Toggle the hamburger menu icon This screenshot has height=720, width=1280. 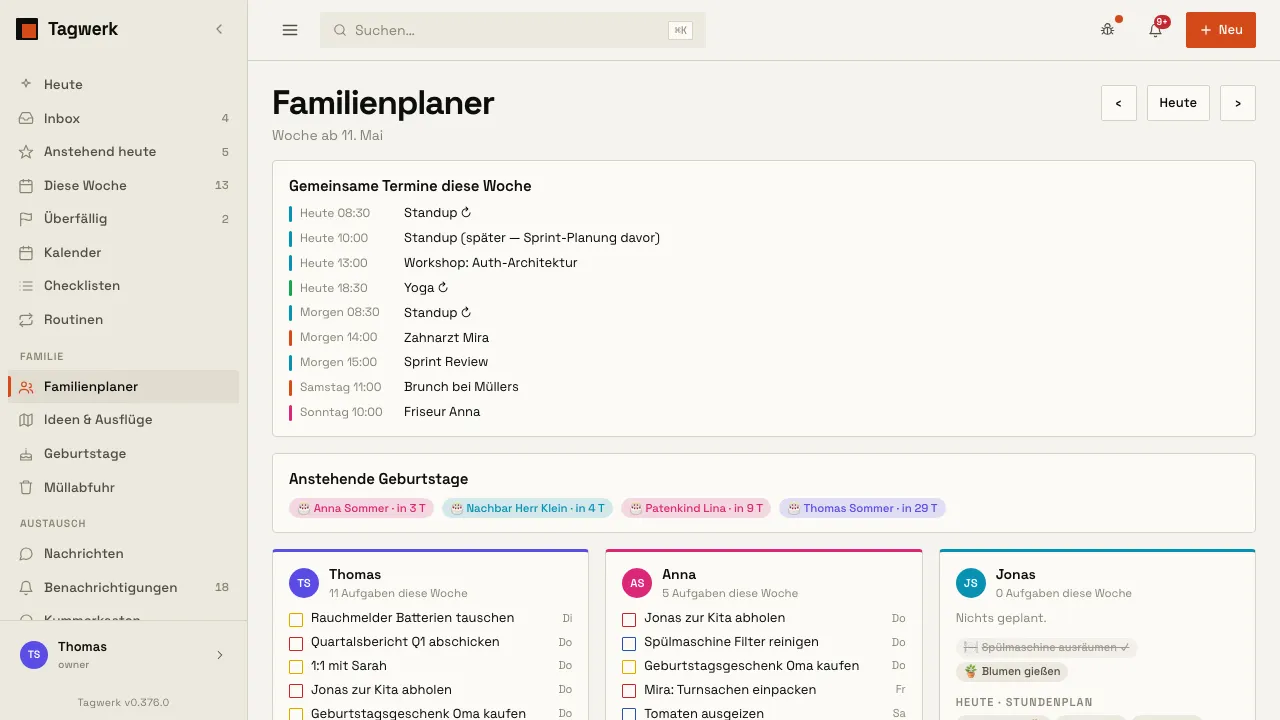click(x=290, y=30)
